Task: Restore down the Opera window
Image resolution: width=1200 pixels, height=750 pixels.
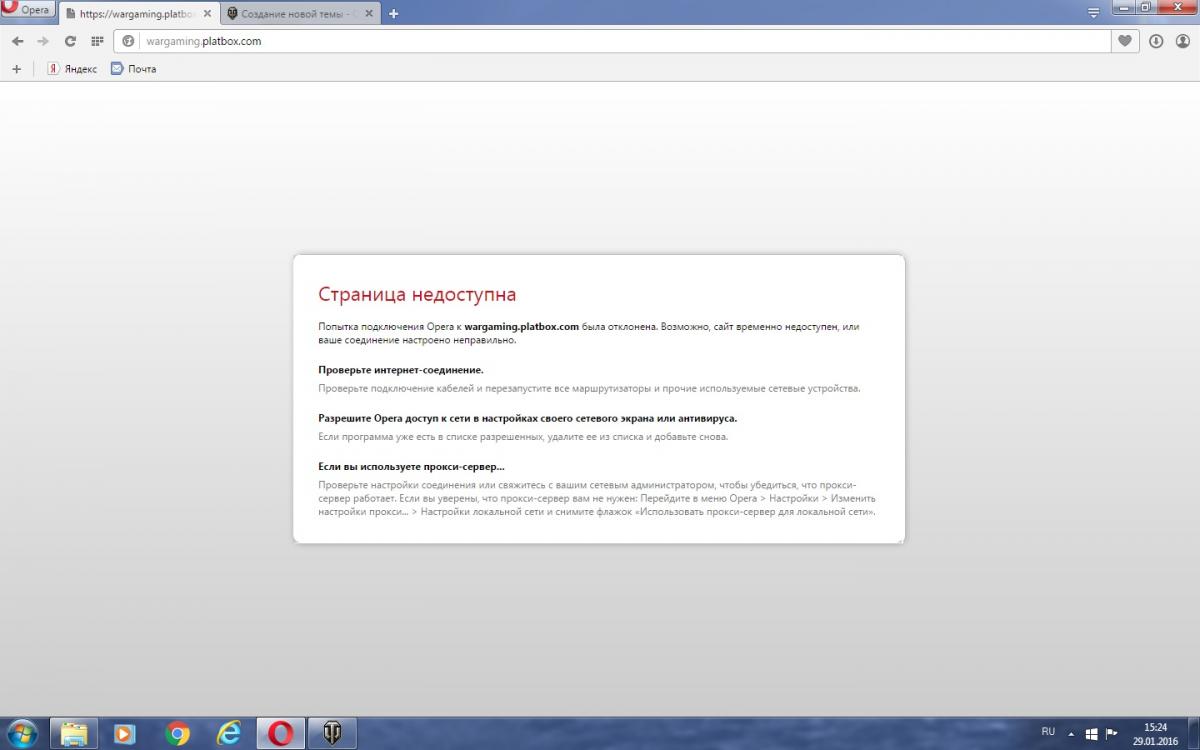Action: [x=1147, y=7]
